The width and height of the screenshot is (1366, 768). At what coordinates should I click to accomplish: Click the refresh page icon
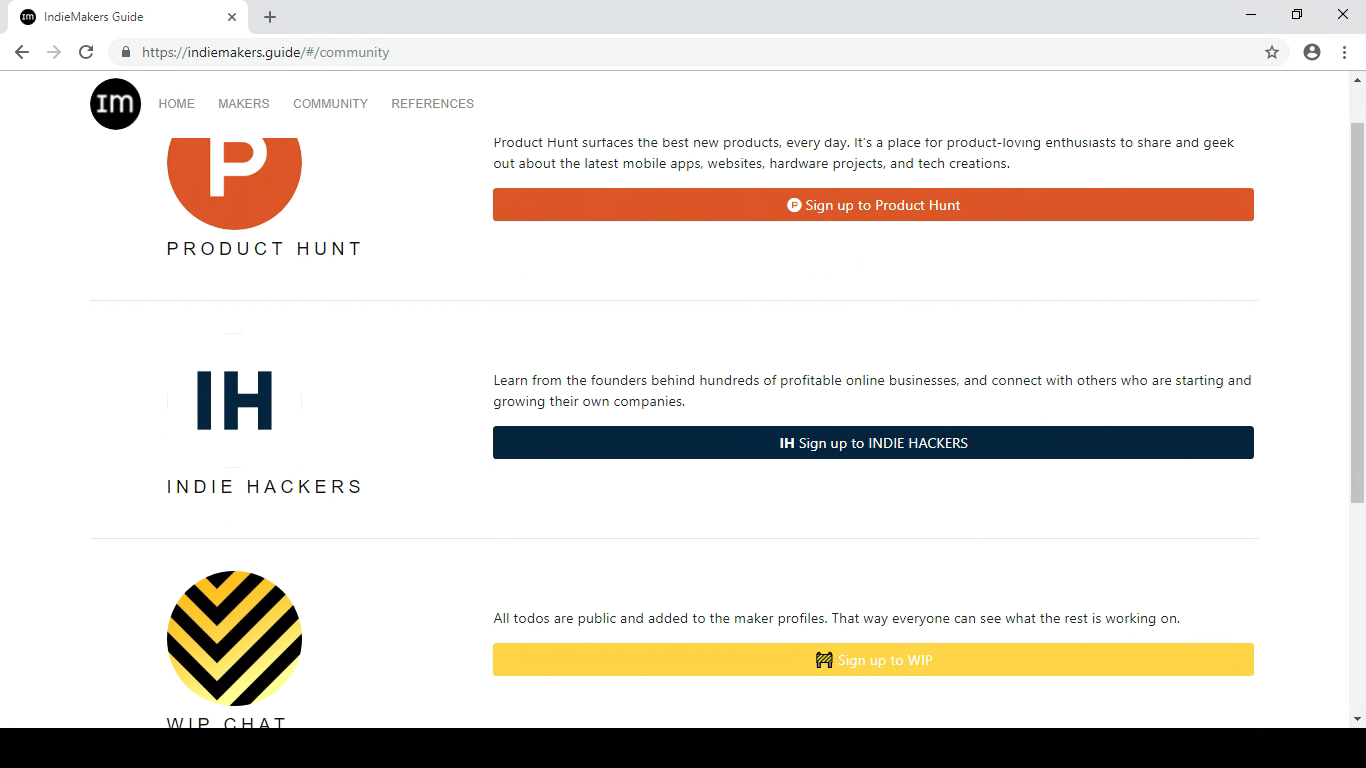point(86,52)
